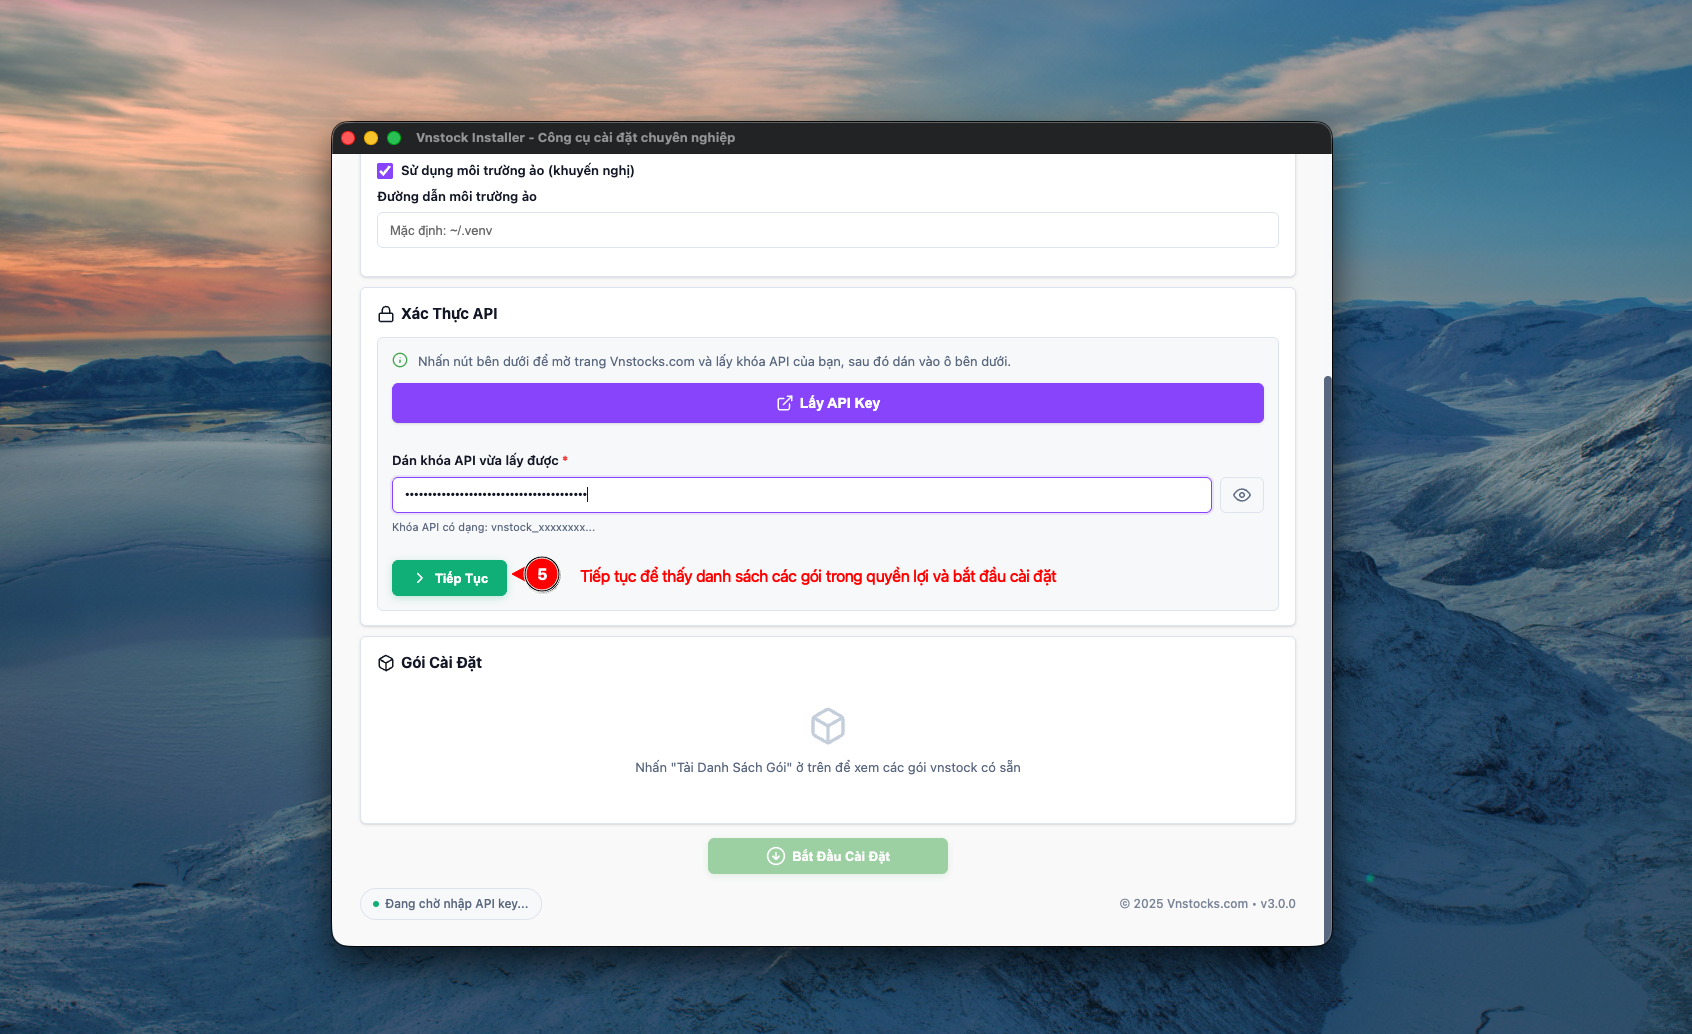The width and height of the screenshot is (1692, 1034).
Task: Click the red numbered badge "5"
Action: 541,575
